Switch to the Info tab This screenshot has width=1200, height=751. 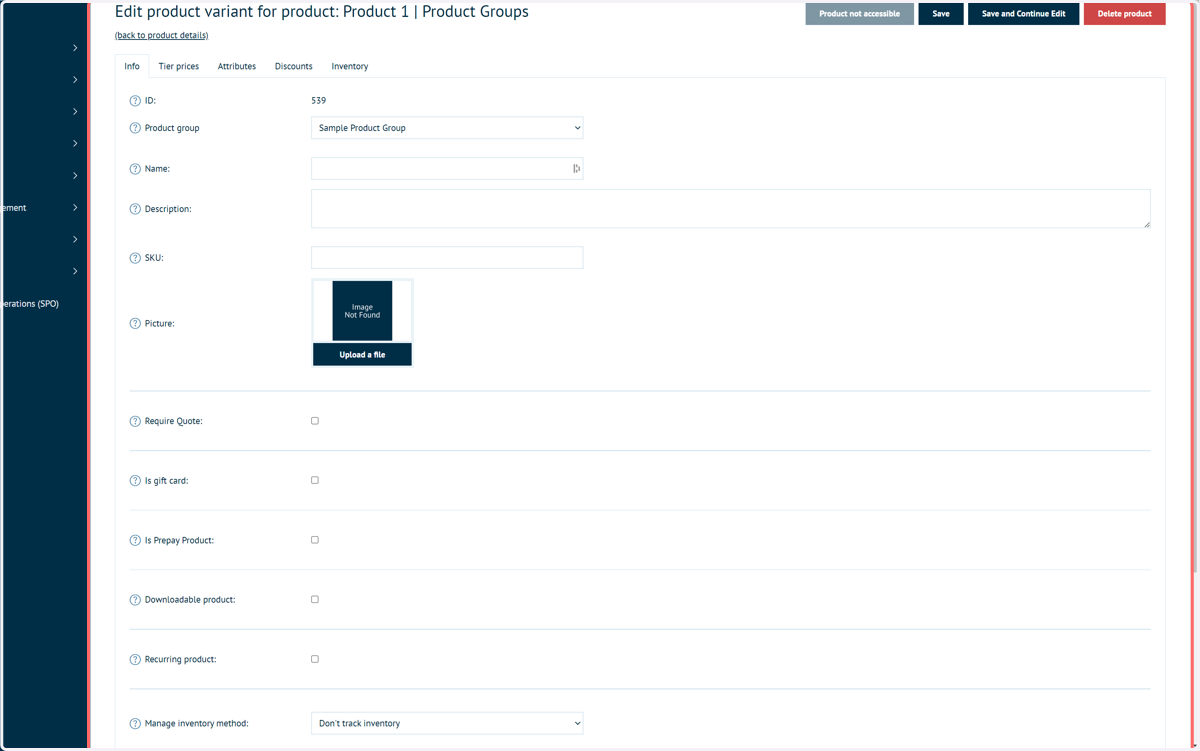pyautogui.click(x=132, y=66)
